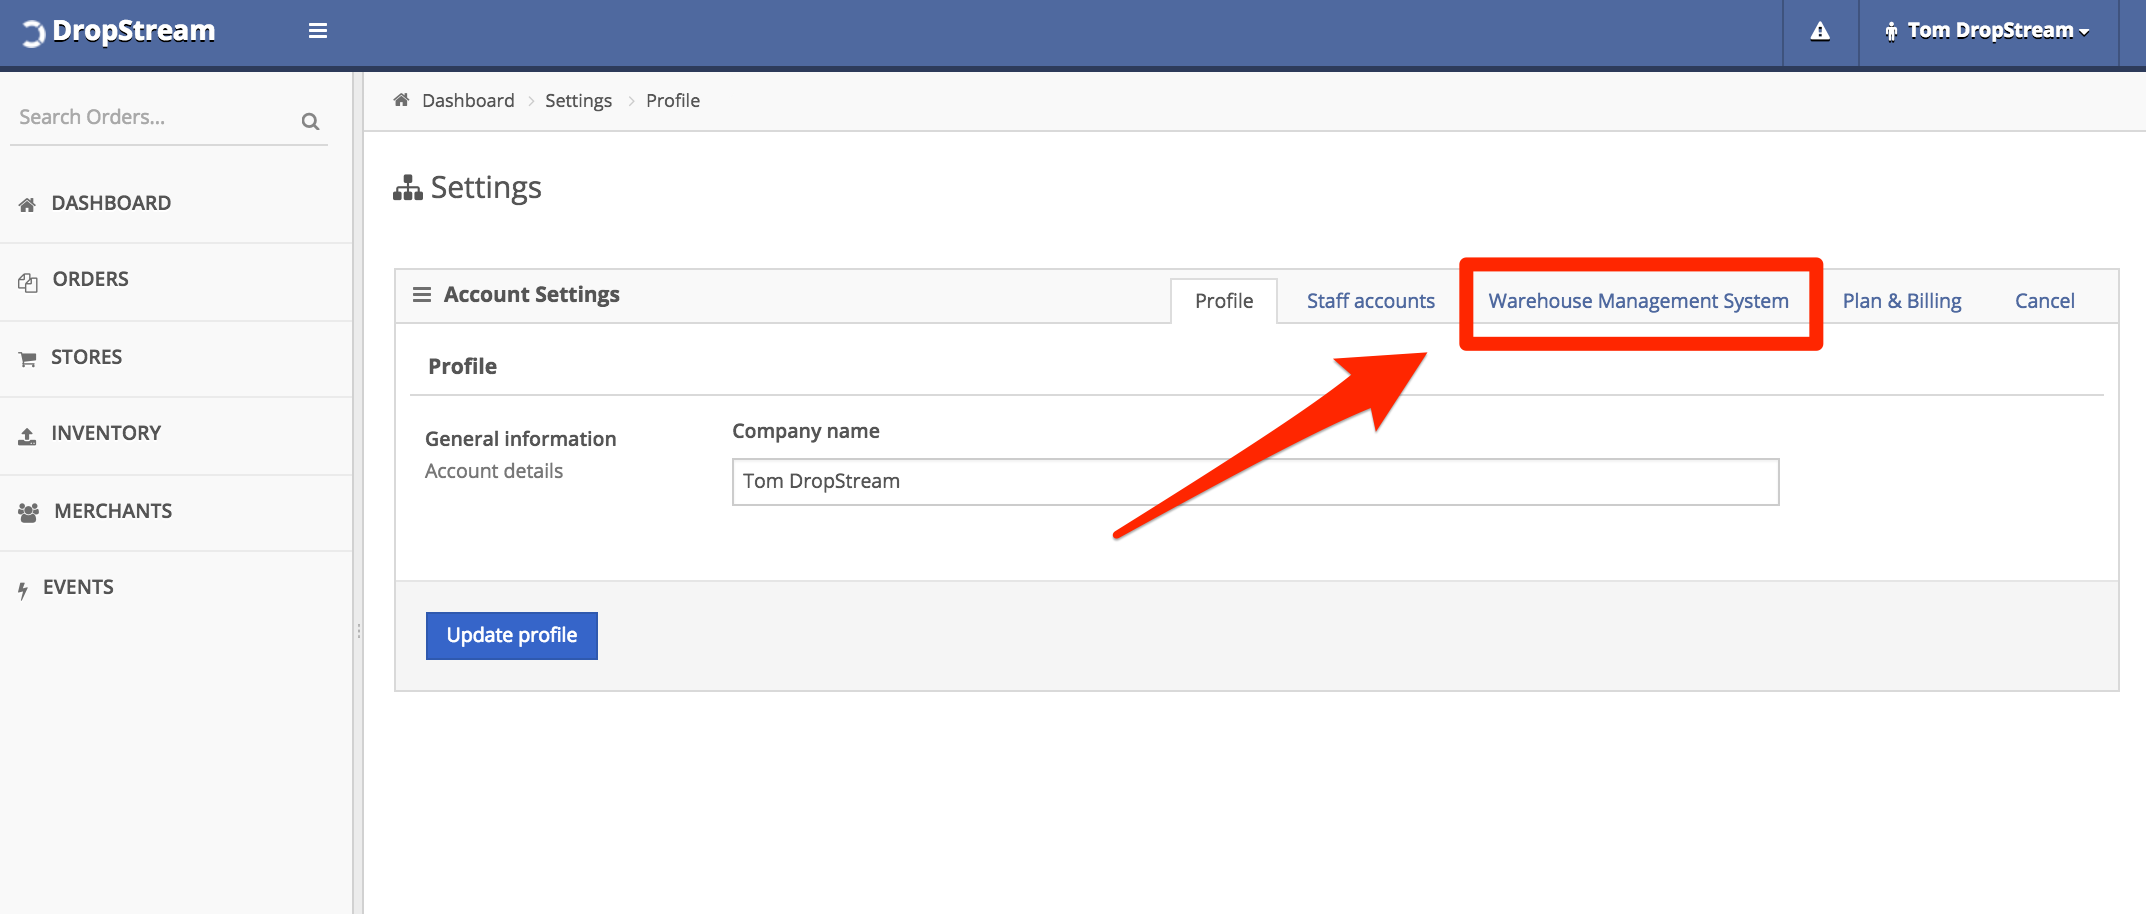The image size is (2146, 914).
Task: Click into the Company name field
Action: coord(1255,482)
